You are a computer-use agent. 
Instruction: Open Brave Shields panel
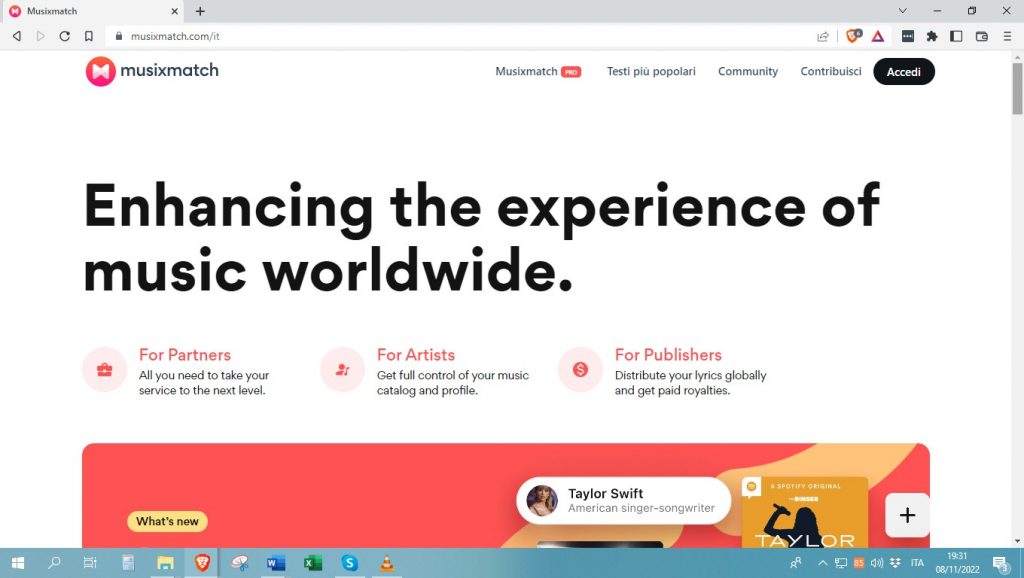(851, 35)
